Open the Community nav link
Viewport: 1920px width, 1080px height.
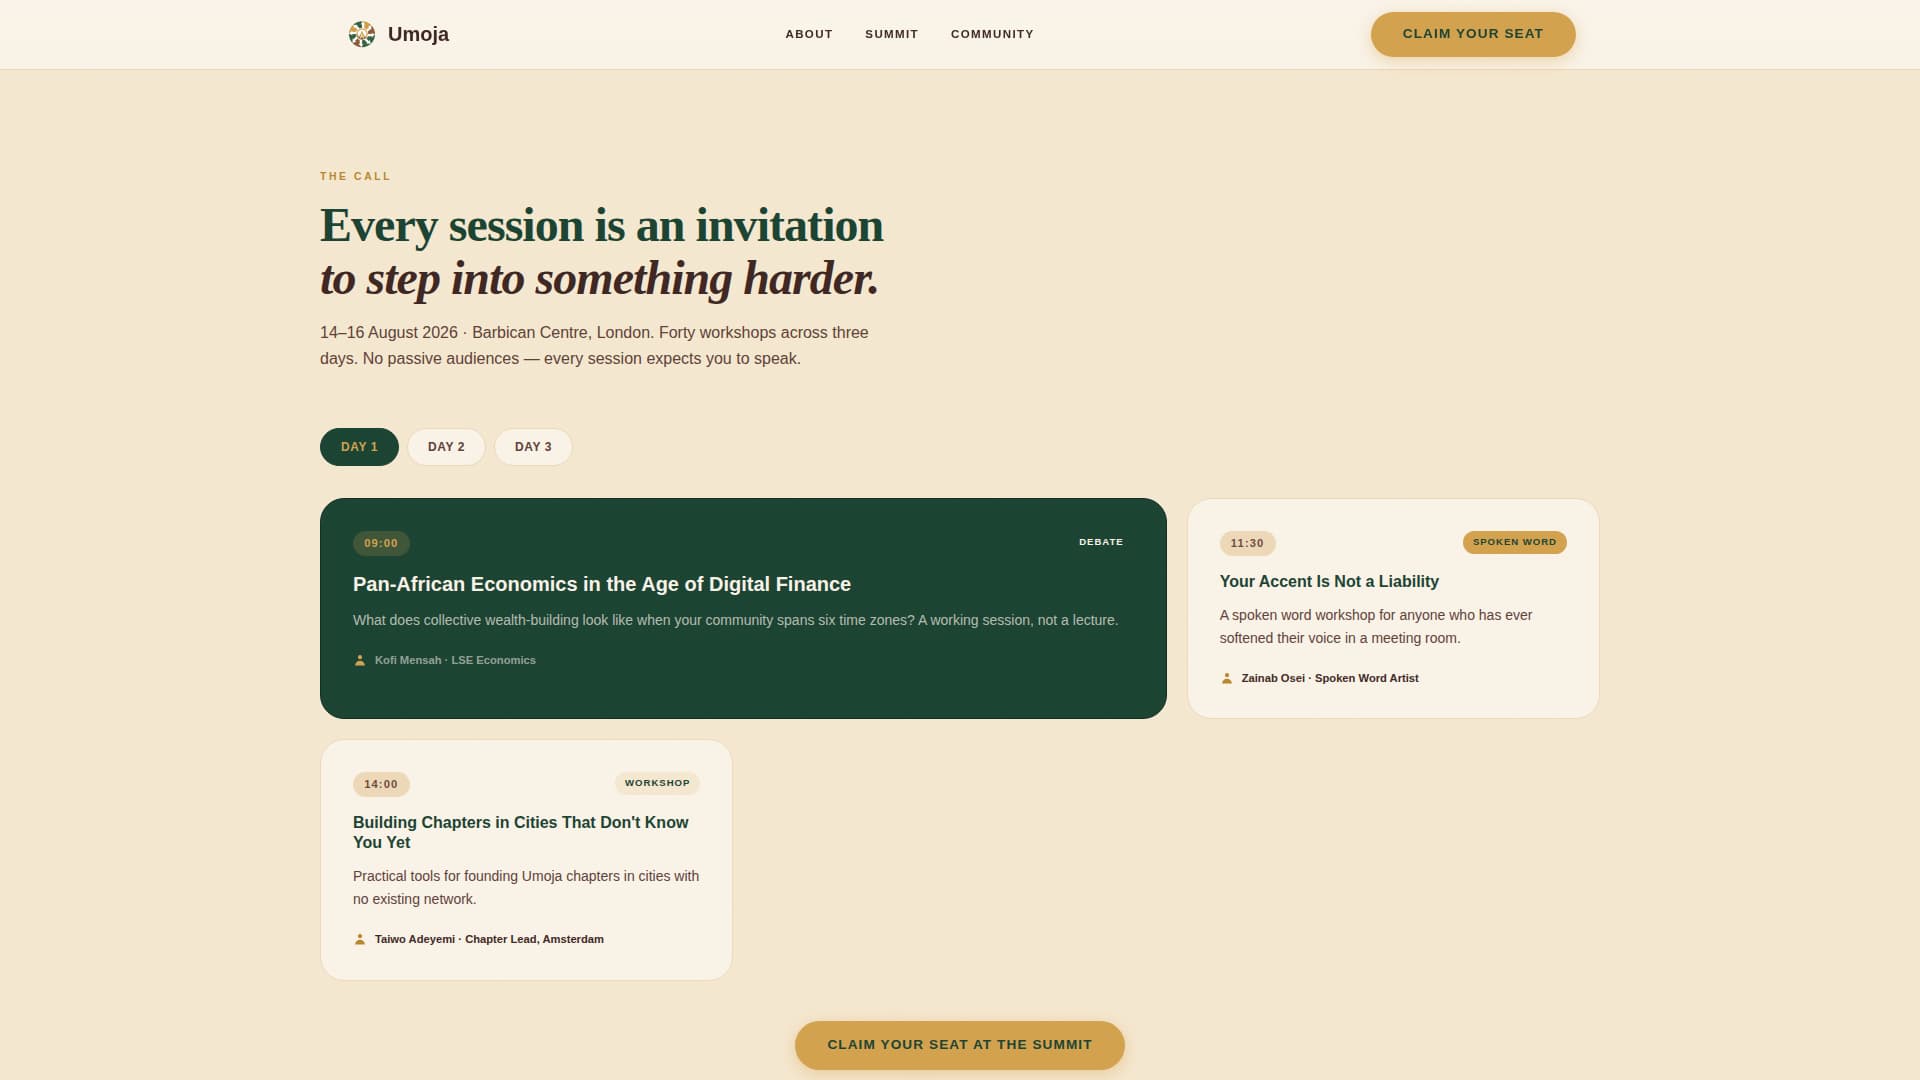point(992,34)
